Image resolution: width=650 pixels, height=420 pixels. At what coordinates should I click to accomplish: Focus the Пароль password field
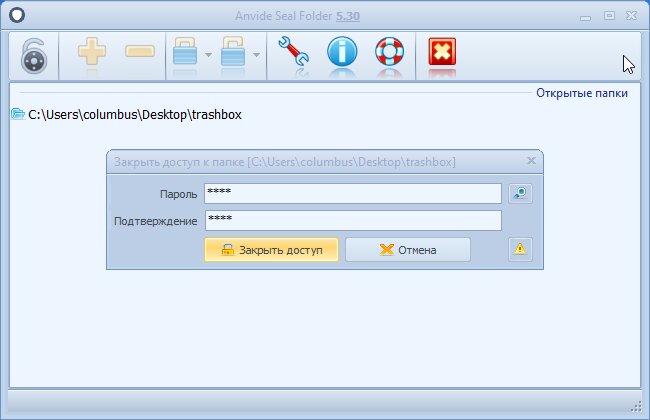pyautogui.click(x=353, y=194)
